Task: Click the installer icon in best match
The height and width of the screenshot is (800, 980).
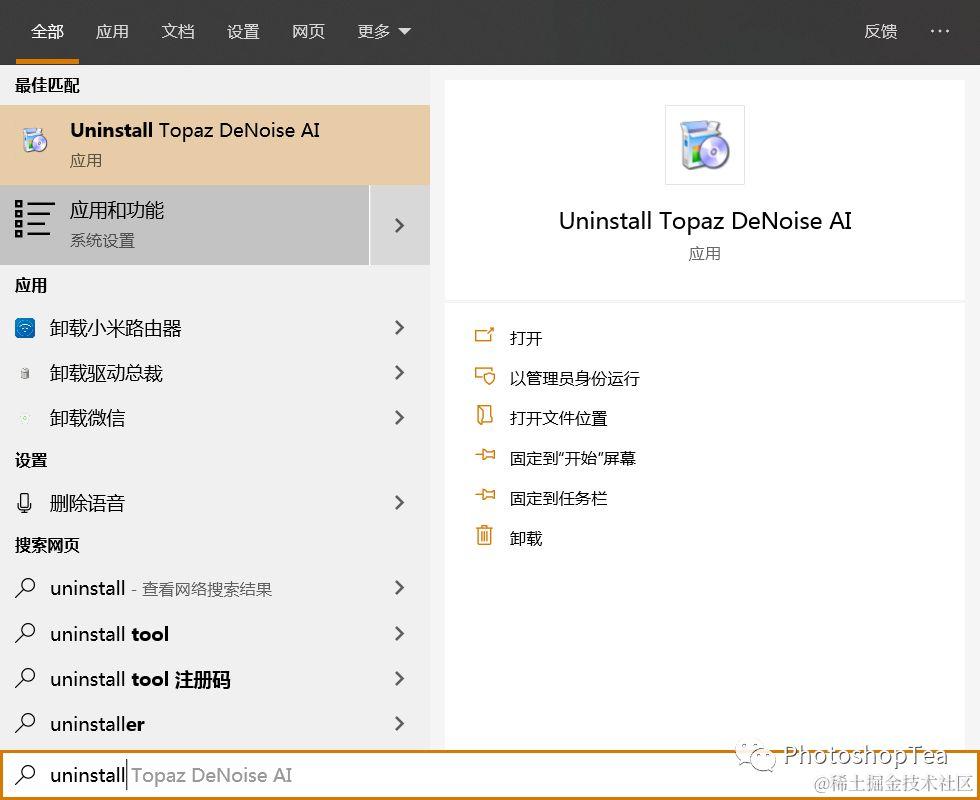Action: point(35,139)
